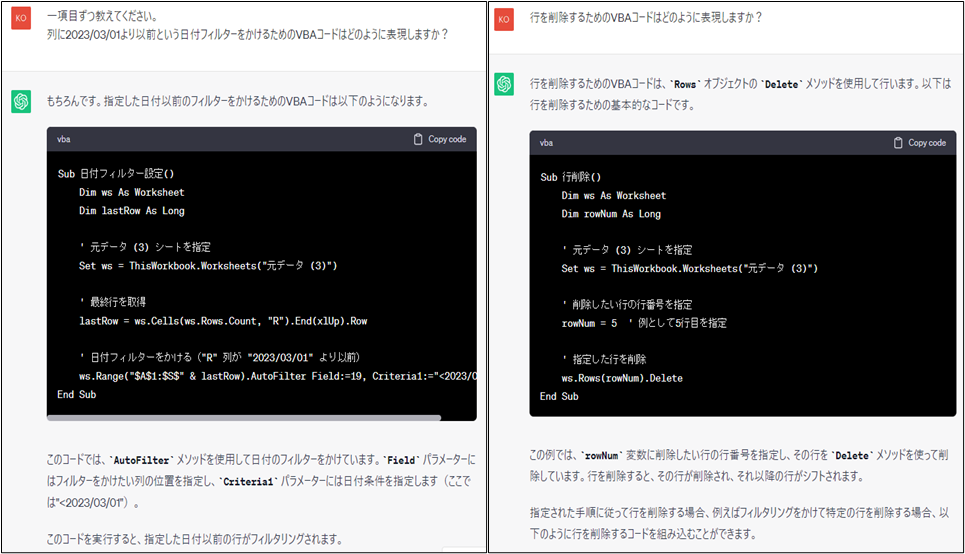Click clipboard icon in left code block header
The image size is (965, 554).
(418, 139)
